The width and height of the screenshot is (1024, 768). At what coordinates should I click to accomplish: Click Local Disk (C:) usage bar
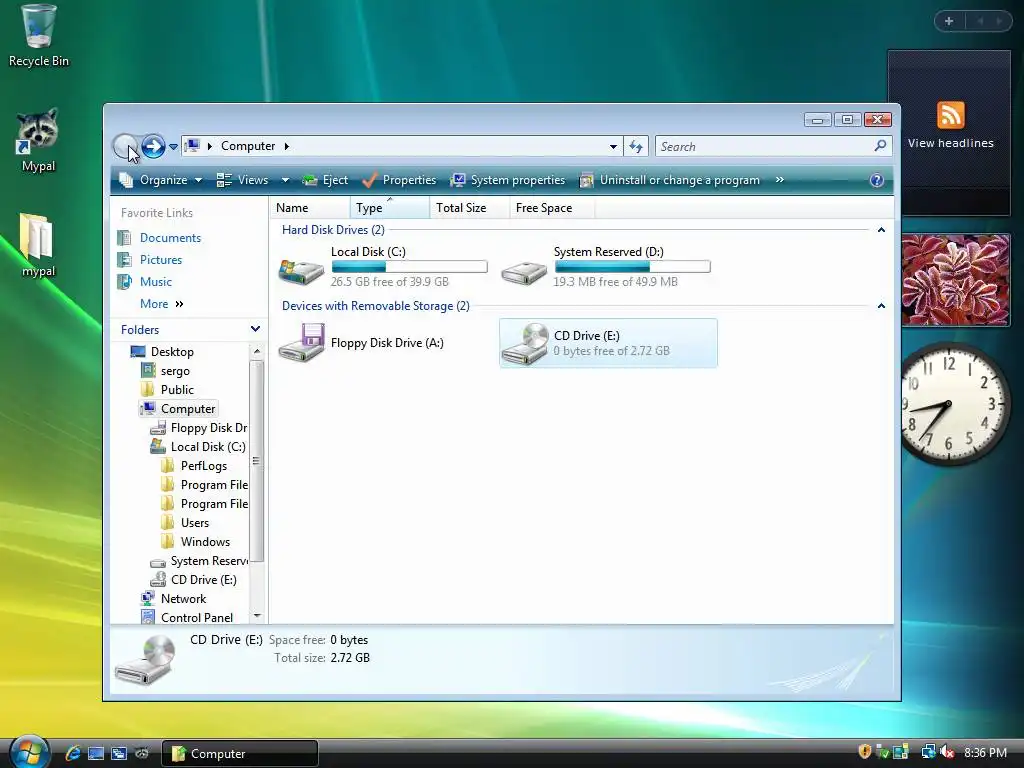click(409, 266)
